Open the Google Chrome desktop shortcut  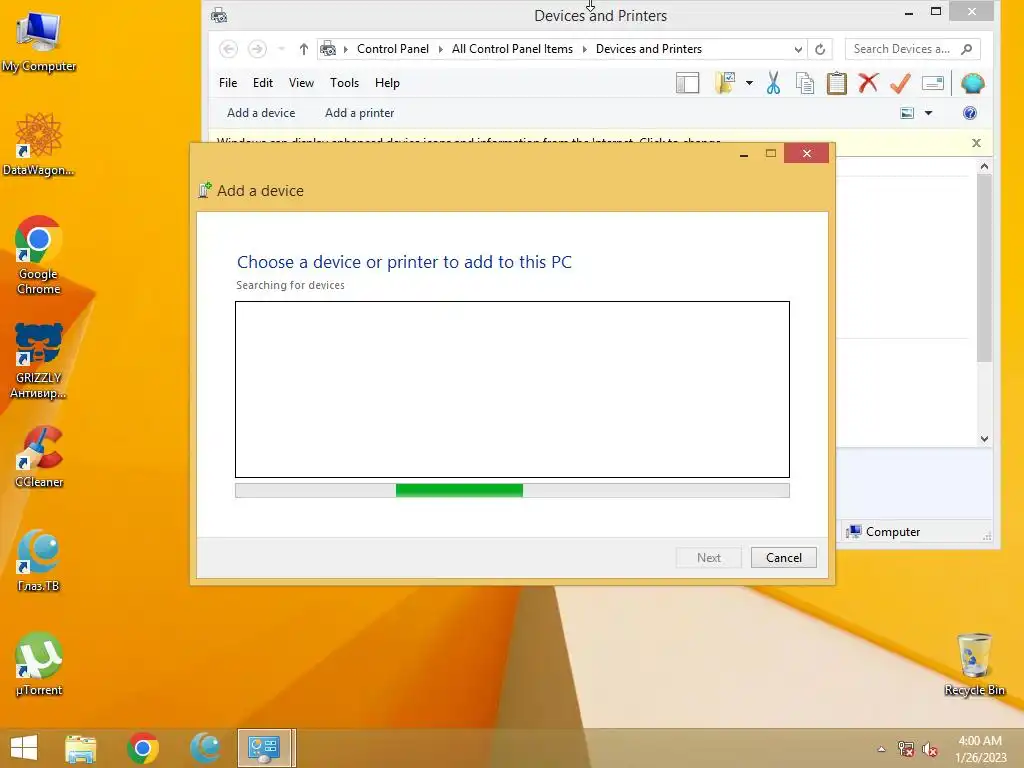click(x=39, y=255)
